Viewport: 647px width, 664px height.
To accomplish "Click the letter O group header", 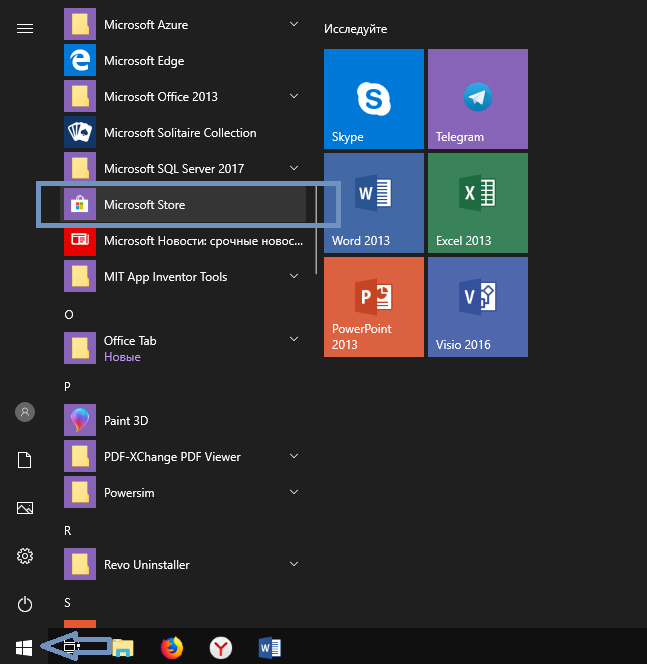I will [x=69, y=315].
